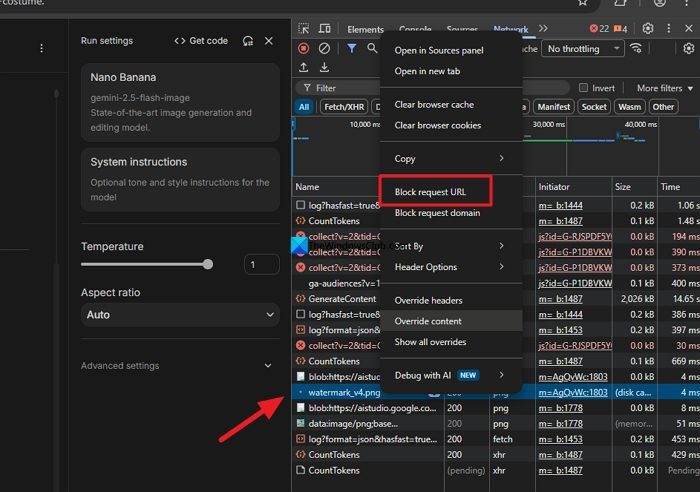Select the Fetch/XHR filter type
This screenshot has height=492, width=700.
click(x=343, y=107)
